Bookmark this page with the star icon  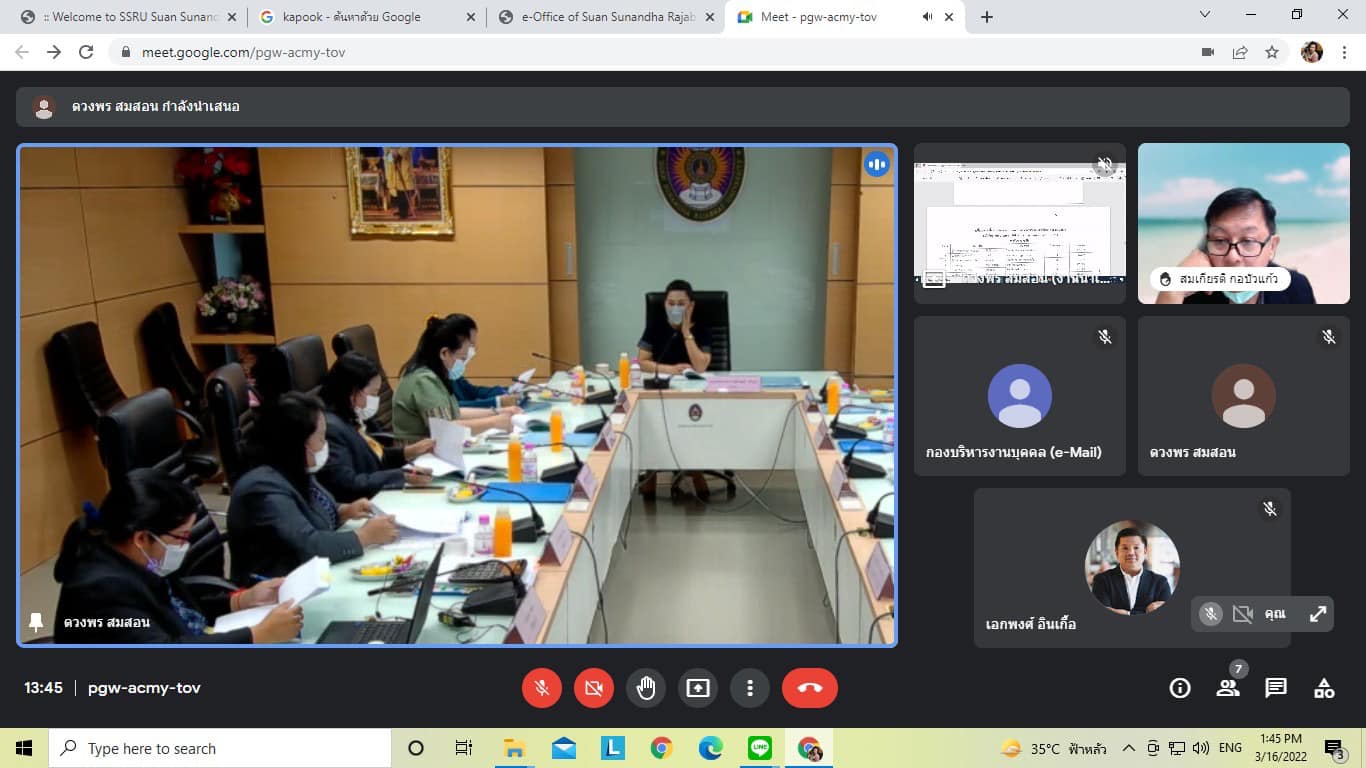[1272, 52]
